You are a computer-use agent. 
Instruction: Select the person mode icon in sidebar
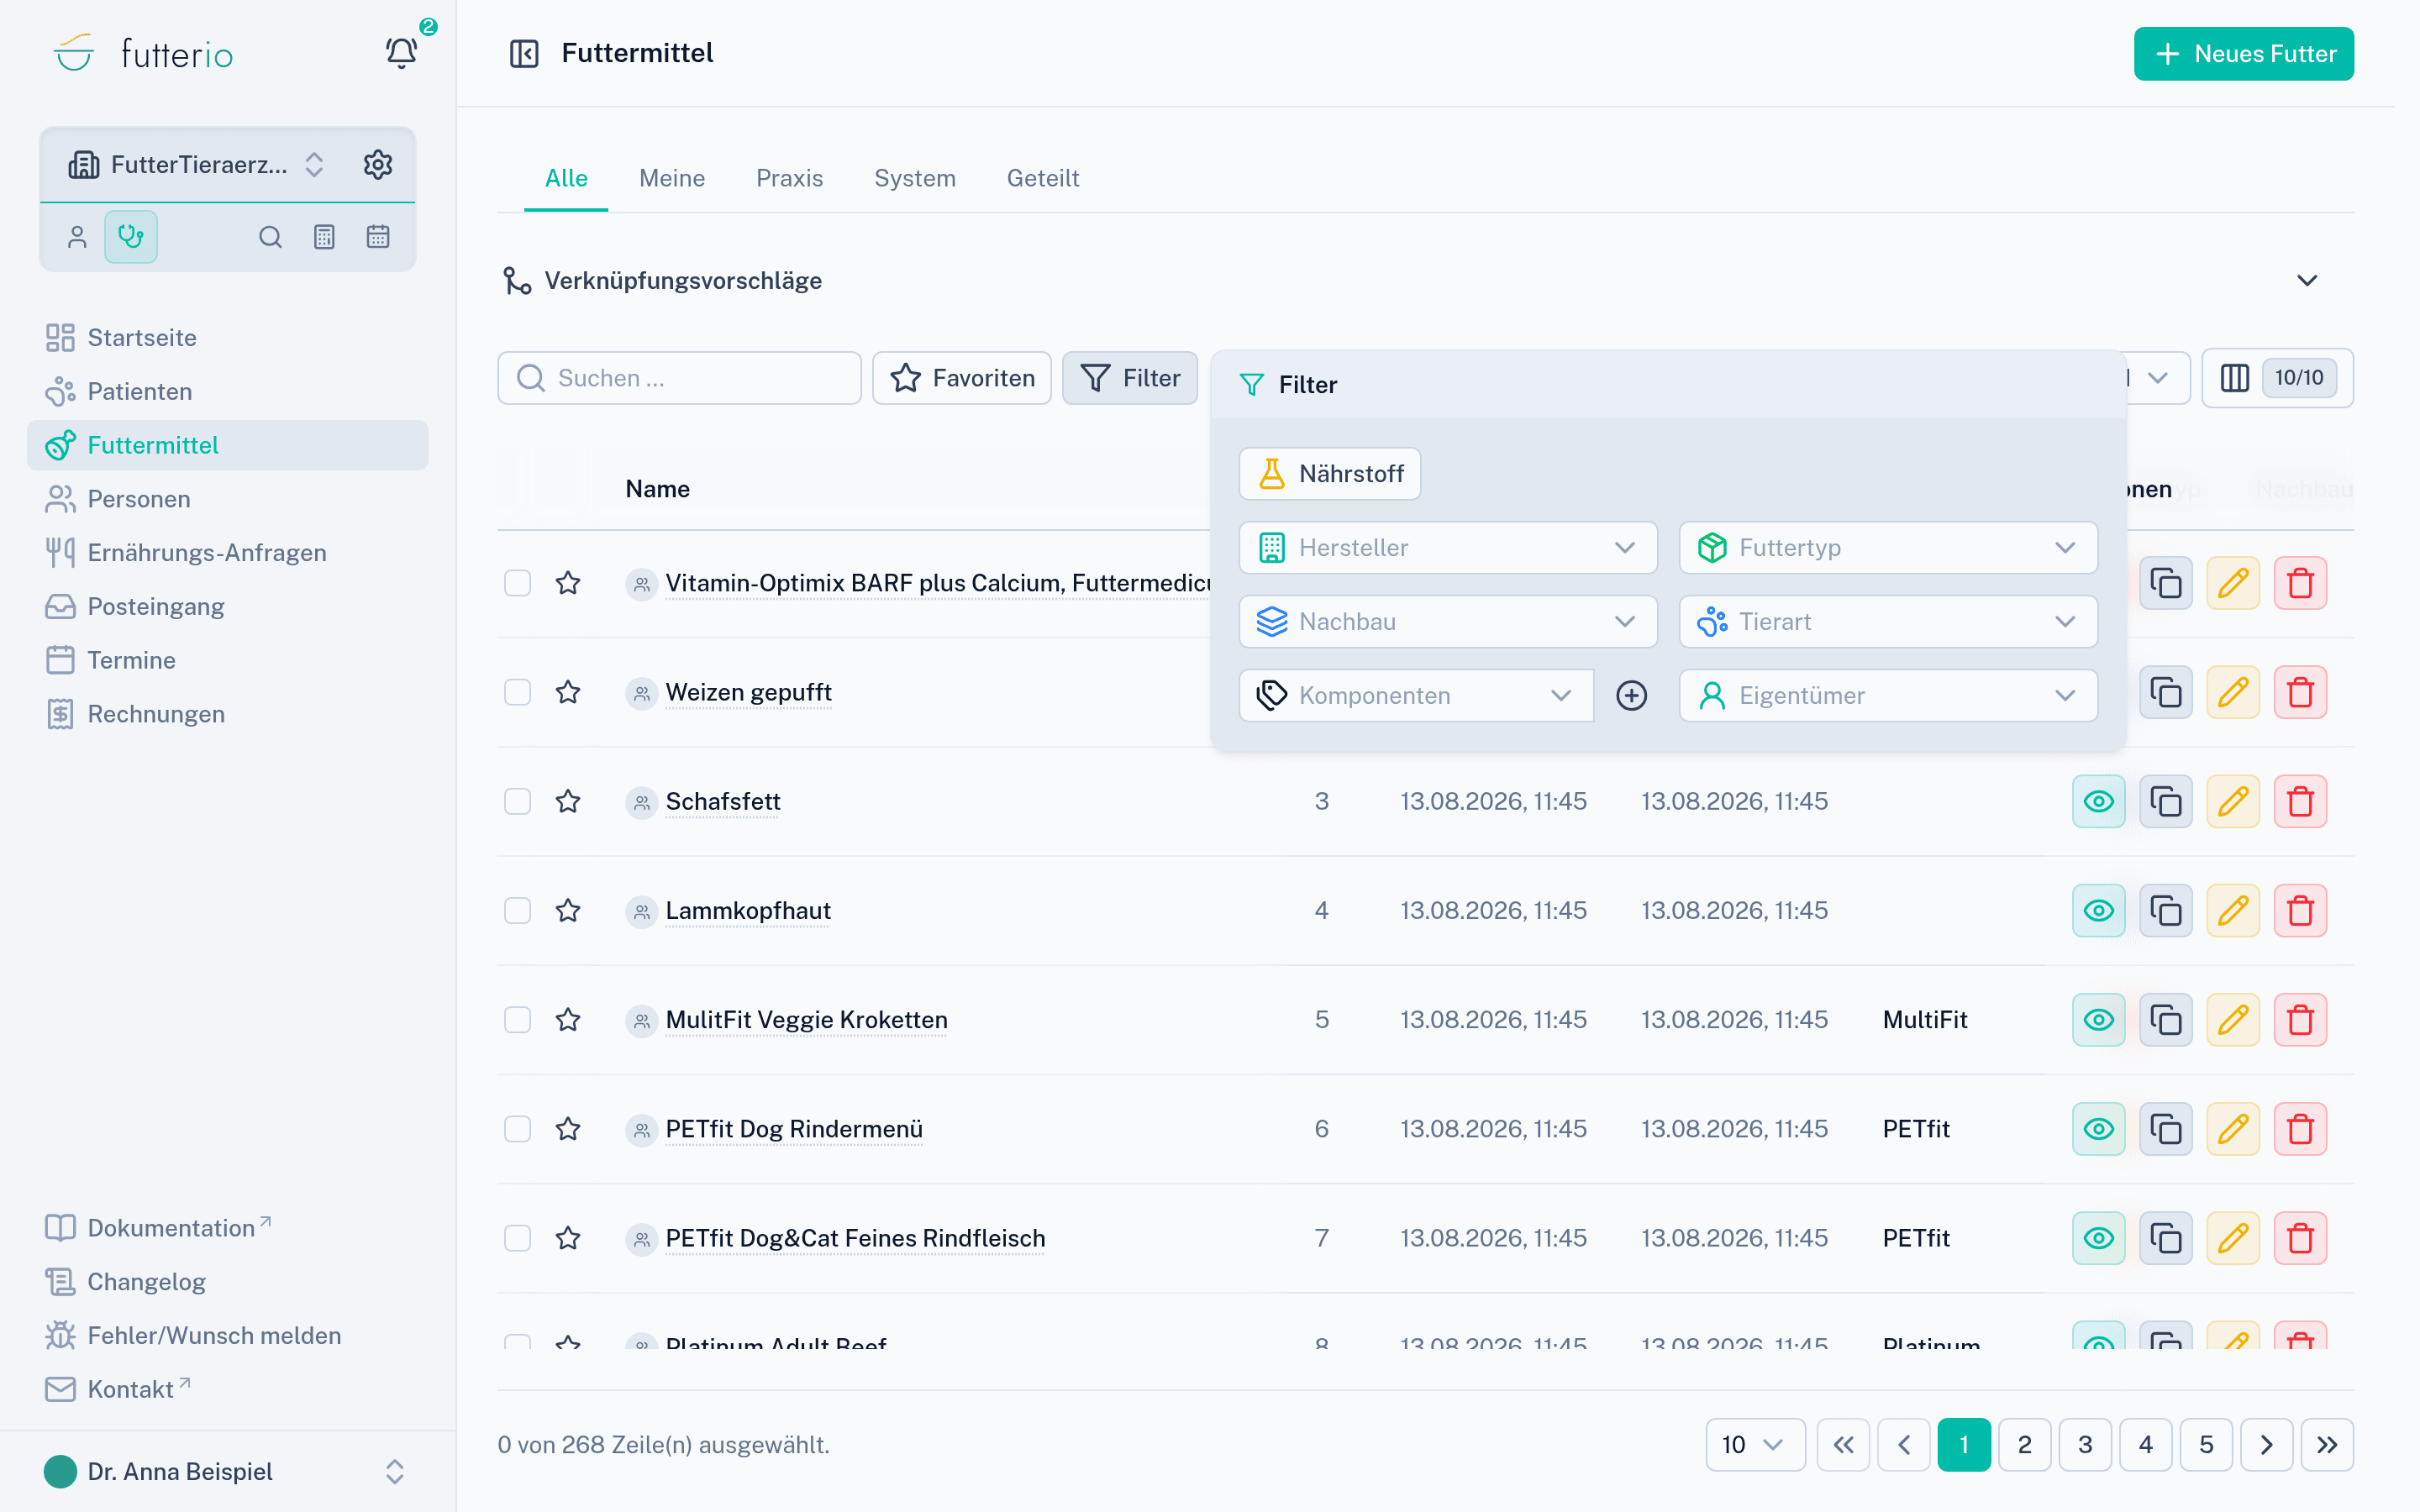(77, 237)
